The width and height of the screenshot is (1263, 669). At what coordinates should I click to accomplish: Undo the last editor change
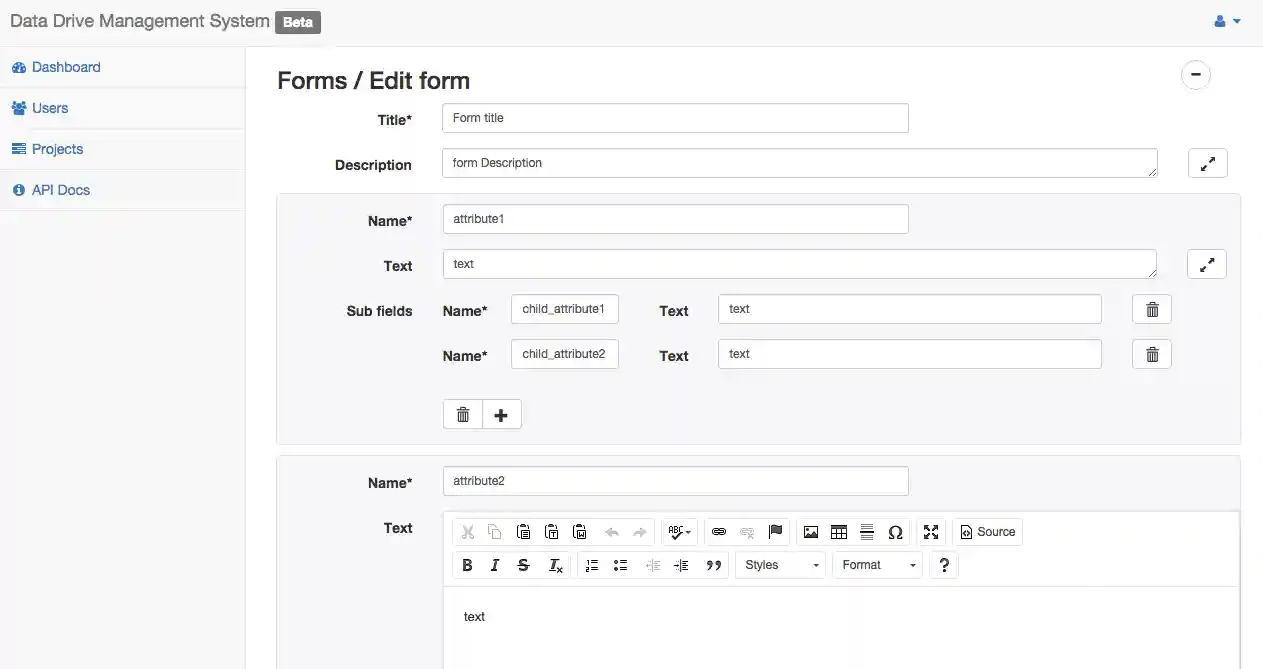611,531
